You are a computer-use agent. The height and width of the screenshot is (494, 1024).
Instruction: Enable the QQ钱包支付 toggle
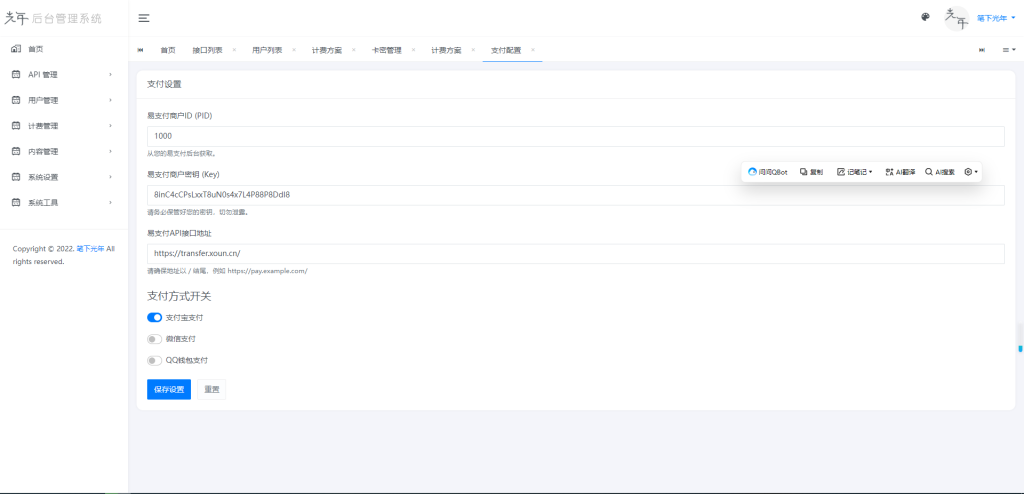pos(154,360)
